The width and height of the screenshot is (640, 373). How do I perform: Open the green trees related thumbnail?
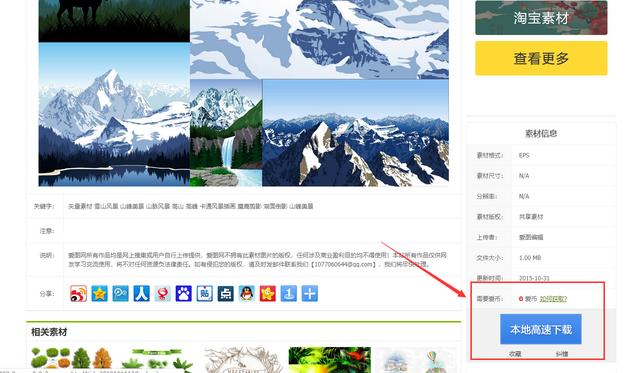click(x=71, y=358)
